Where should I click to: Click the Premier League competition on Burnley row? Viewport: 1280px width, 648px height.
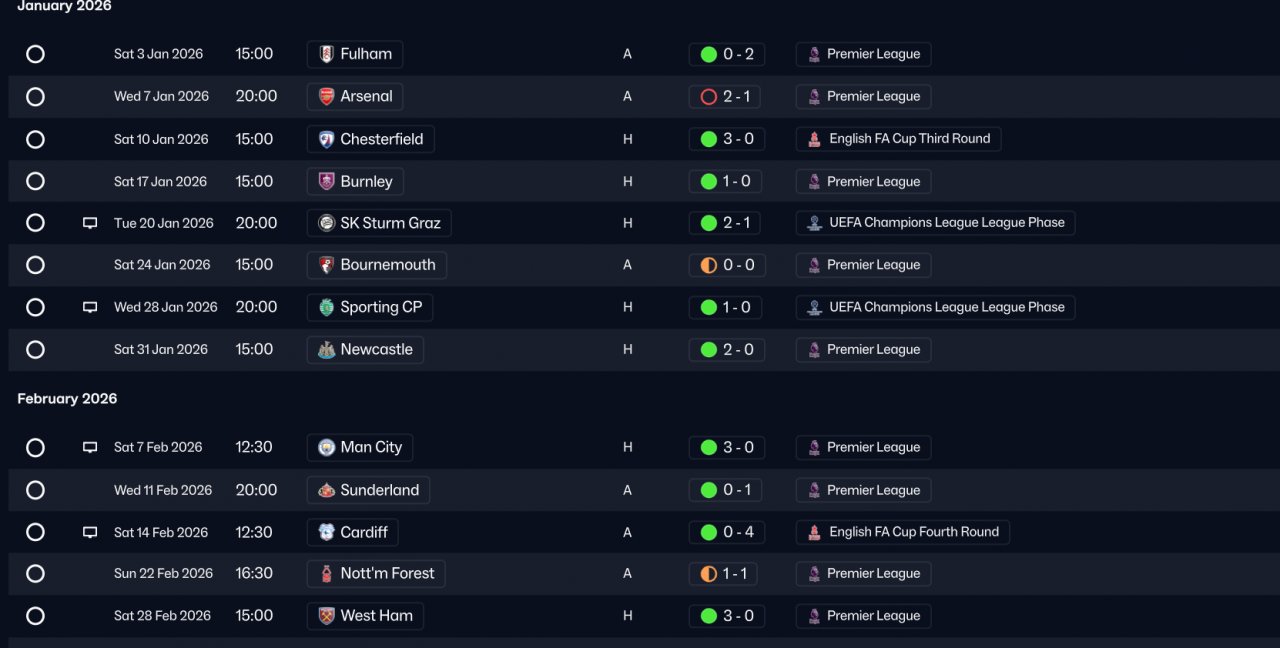point(863,182)
